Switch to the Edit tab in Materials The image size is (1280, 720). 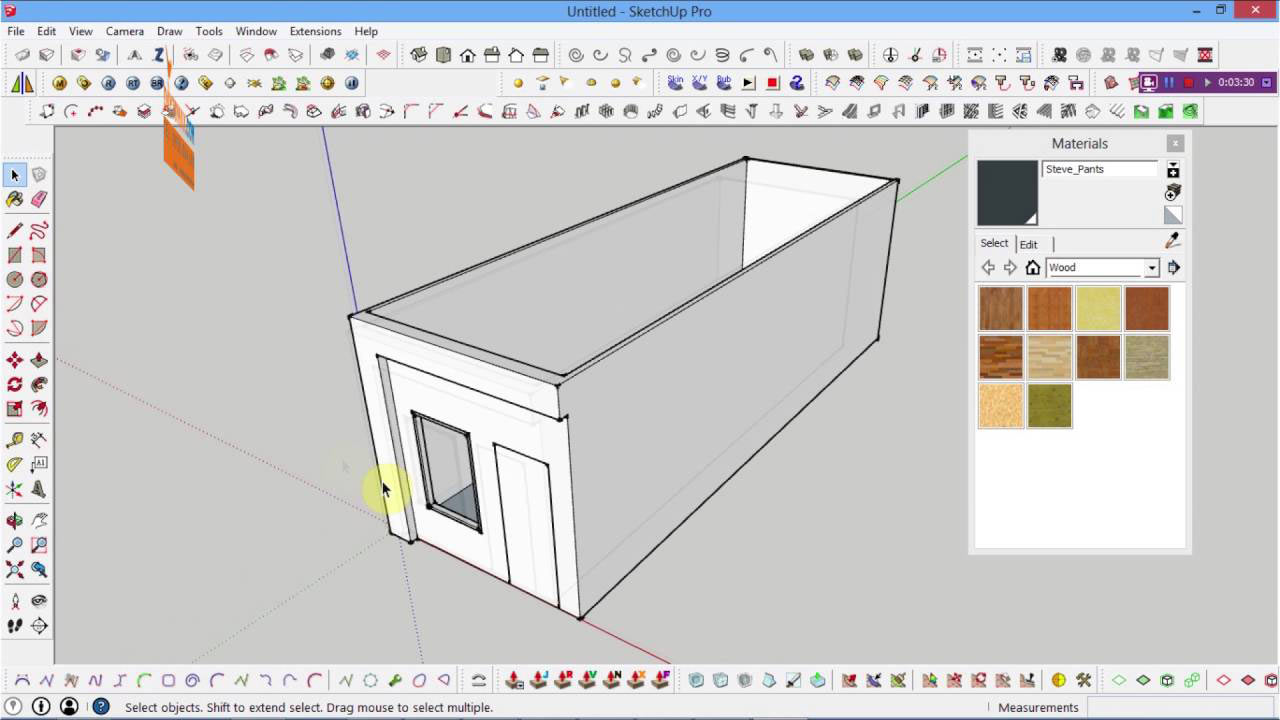pyautogui.click(x=1029, y=244)
